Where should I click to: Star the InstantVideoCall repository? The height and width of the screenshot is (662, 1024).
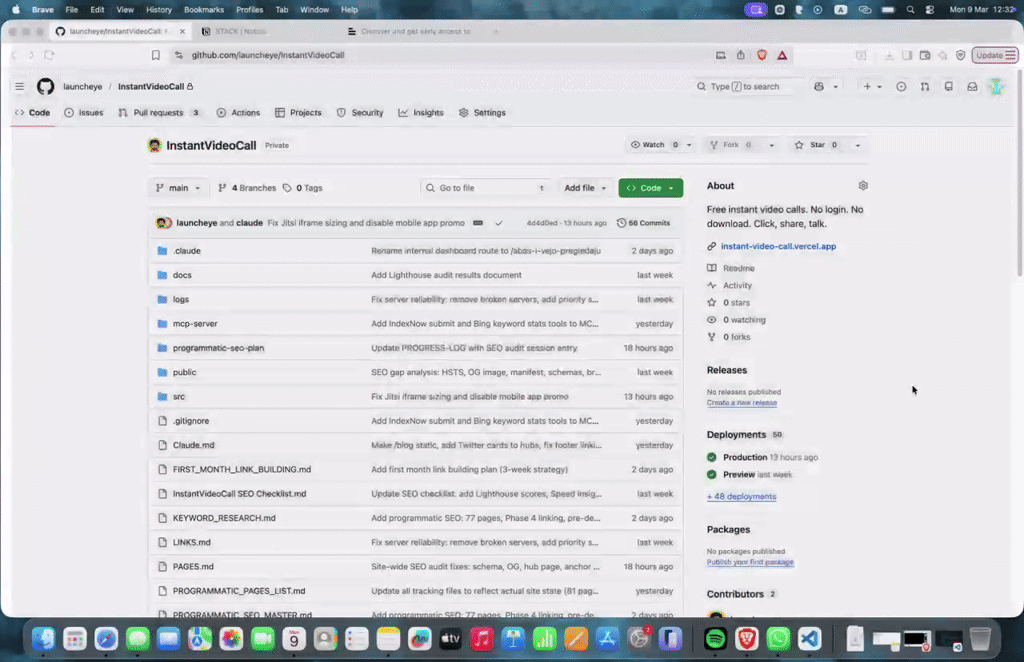[816, 145]
